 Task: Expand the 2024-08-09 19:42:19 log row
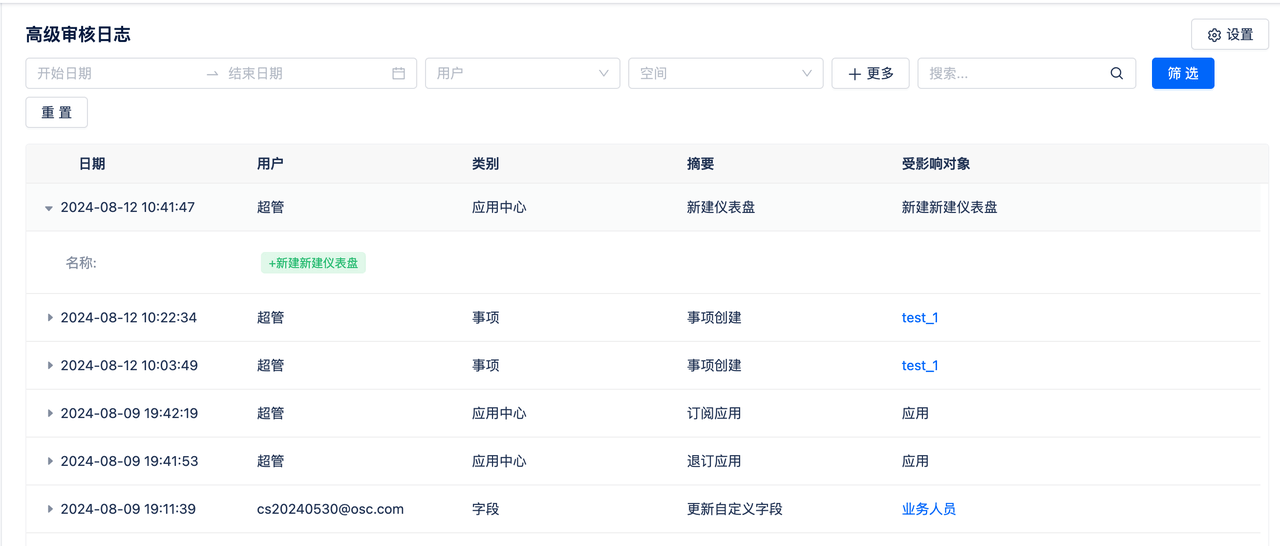coord(50,414)
